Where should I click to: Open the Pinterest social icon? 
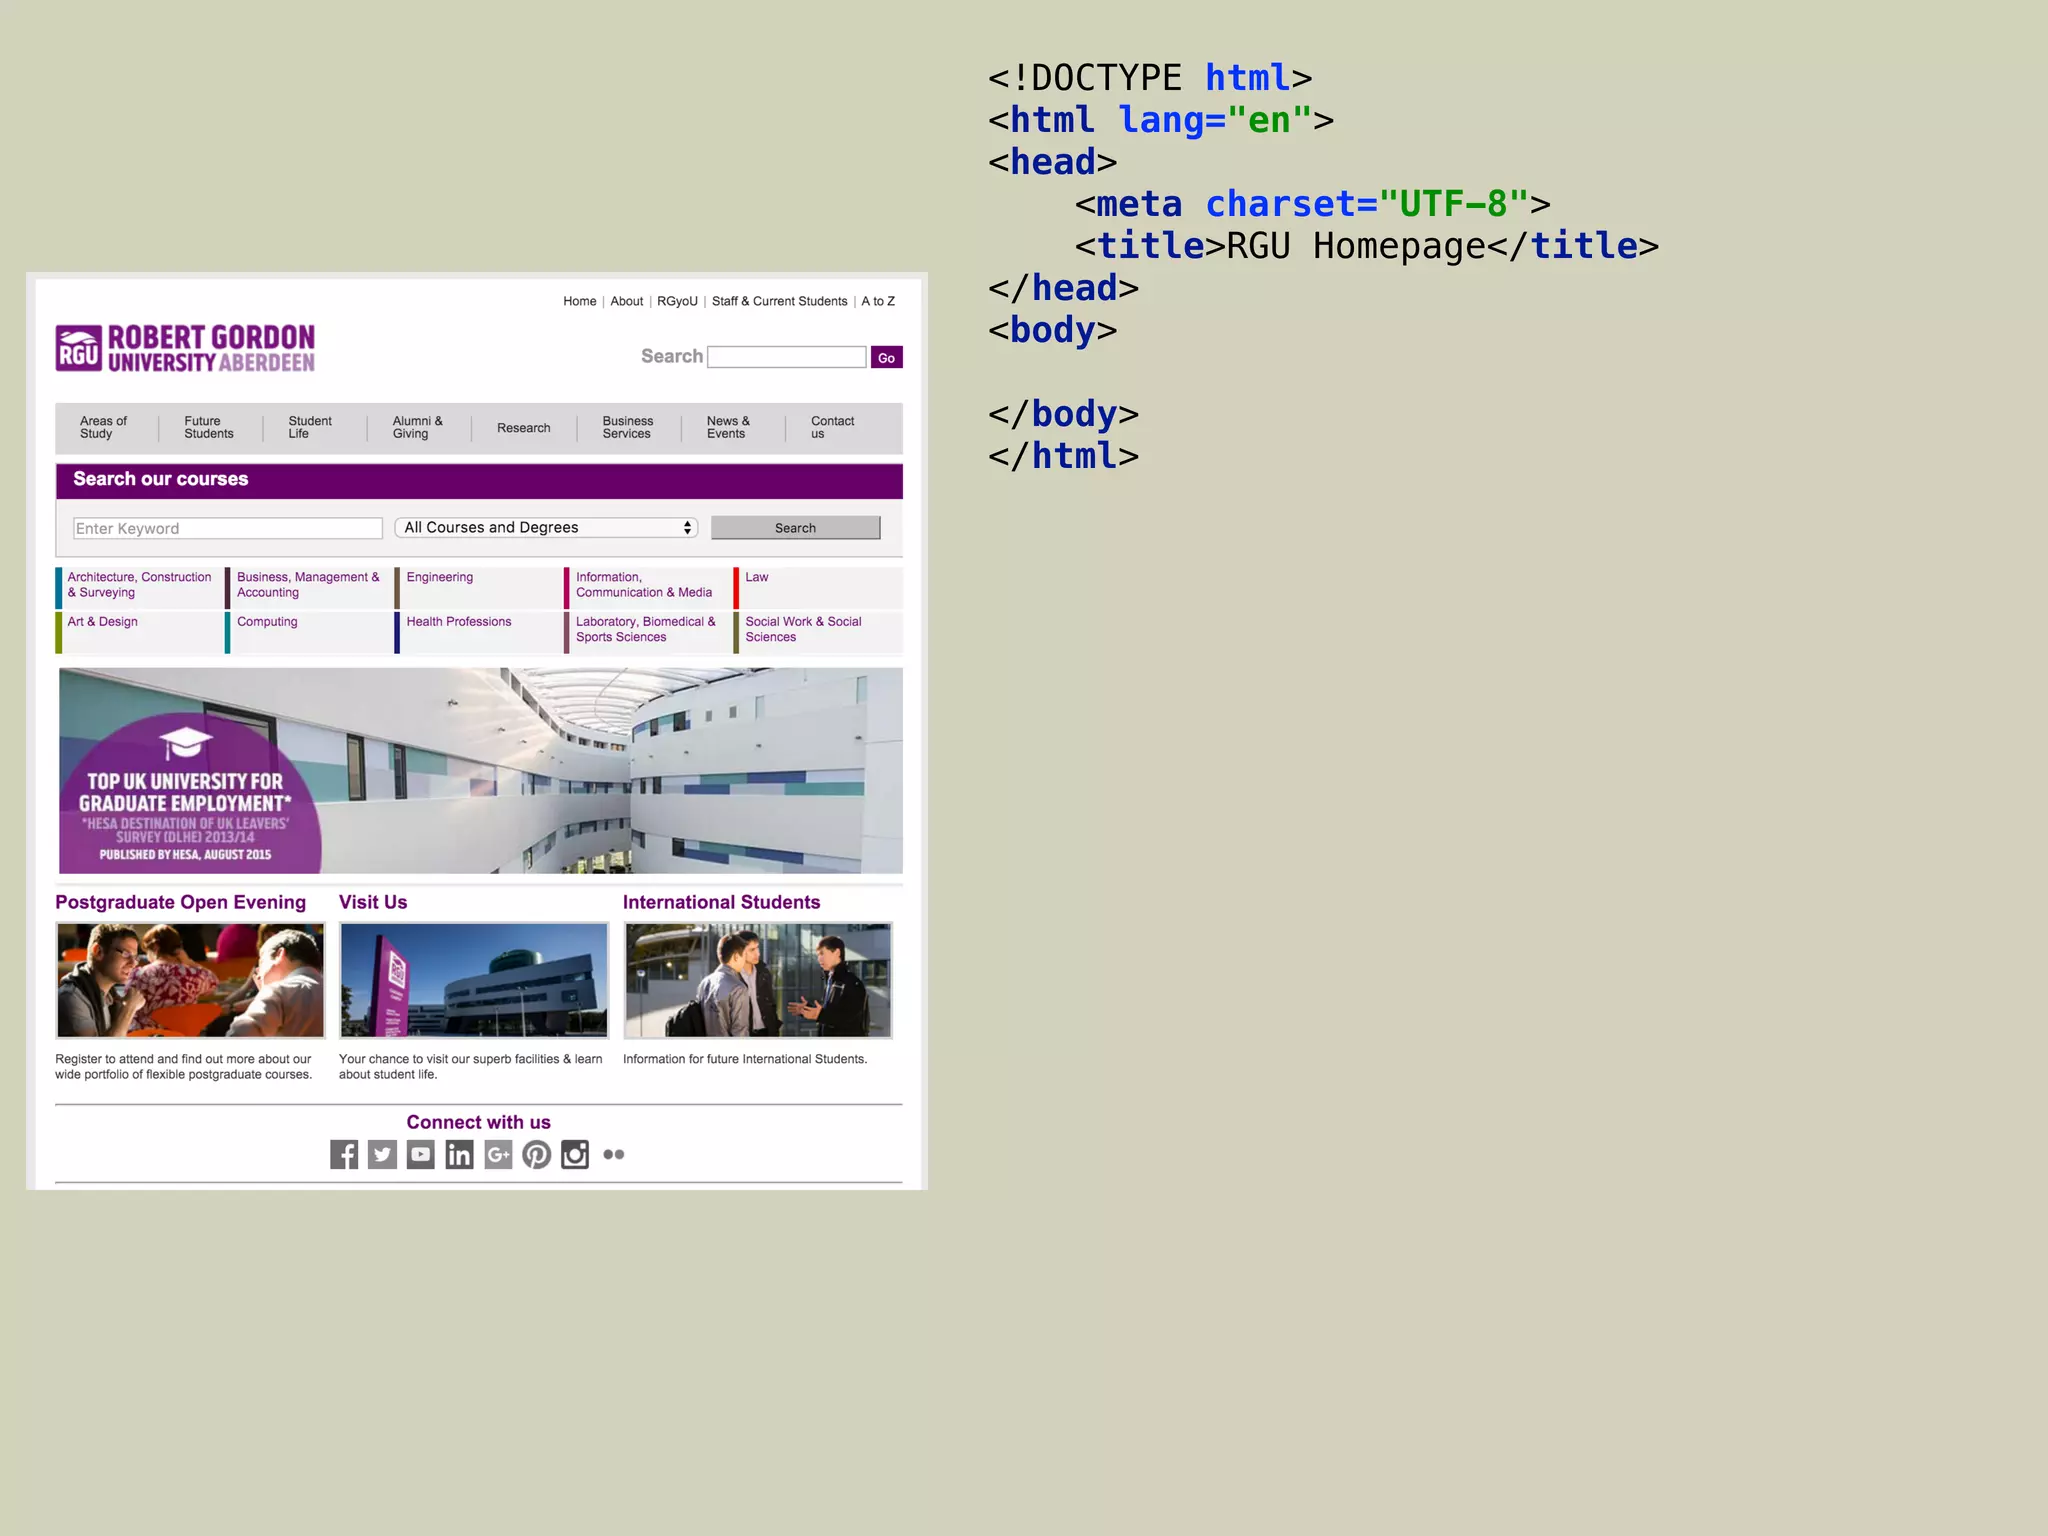pos(536,1154)
